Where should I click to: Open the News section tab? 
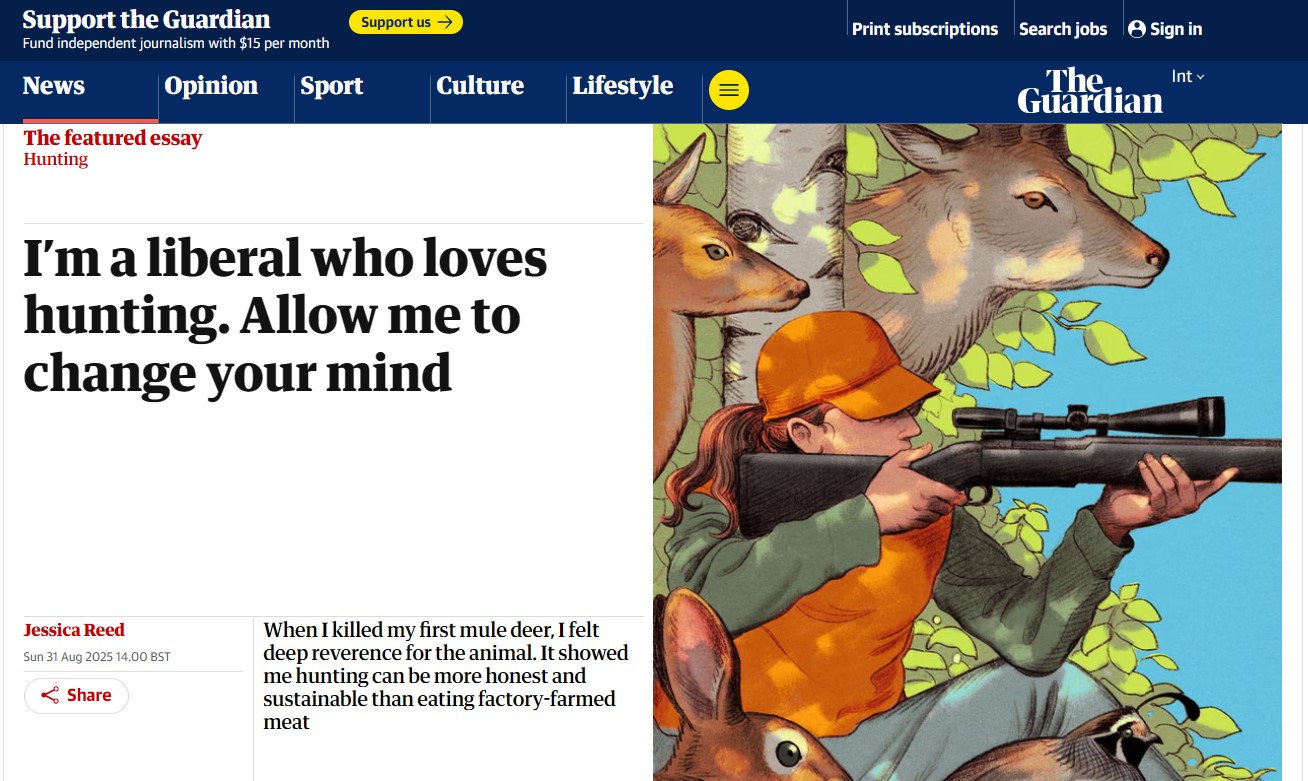click(54, 86)
